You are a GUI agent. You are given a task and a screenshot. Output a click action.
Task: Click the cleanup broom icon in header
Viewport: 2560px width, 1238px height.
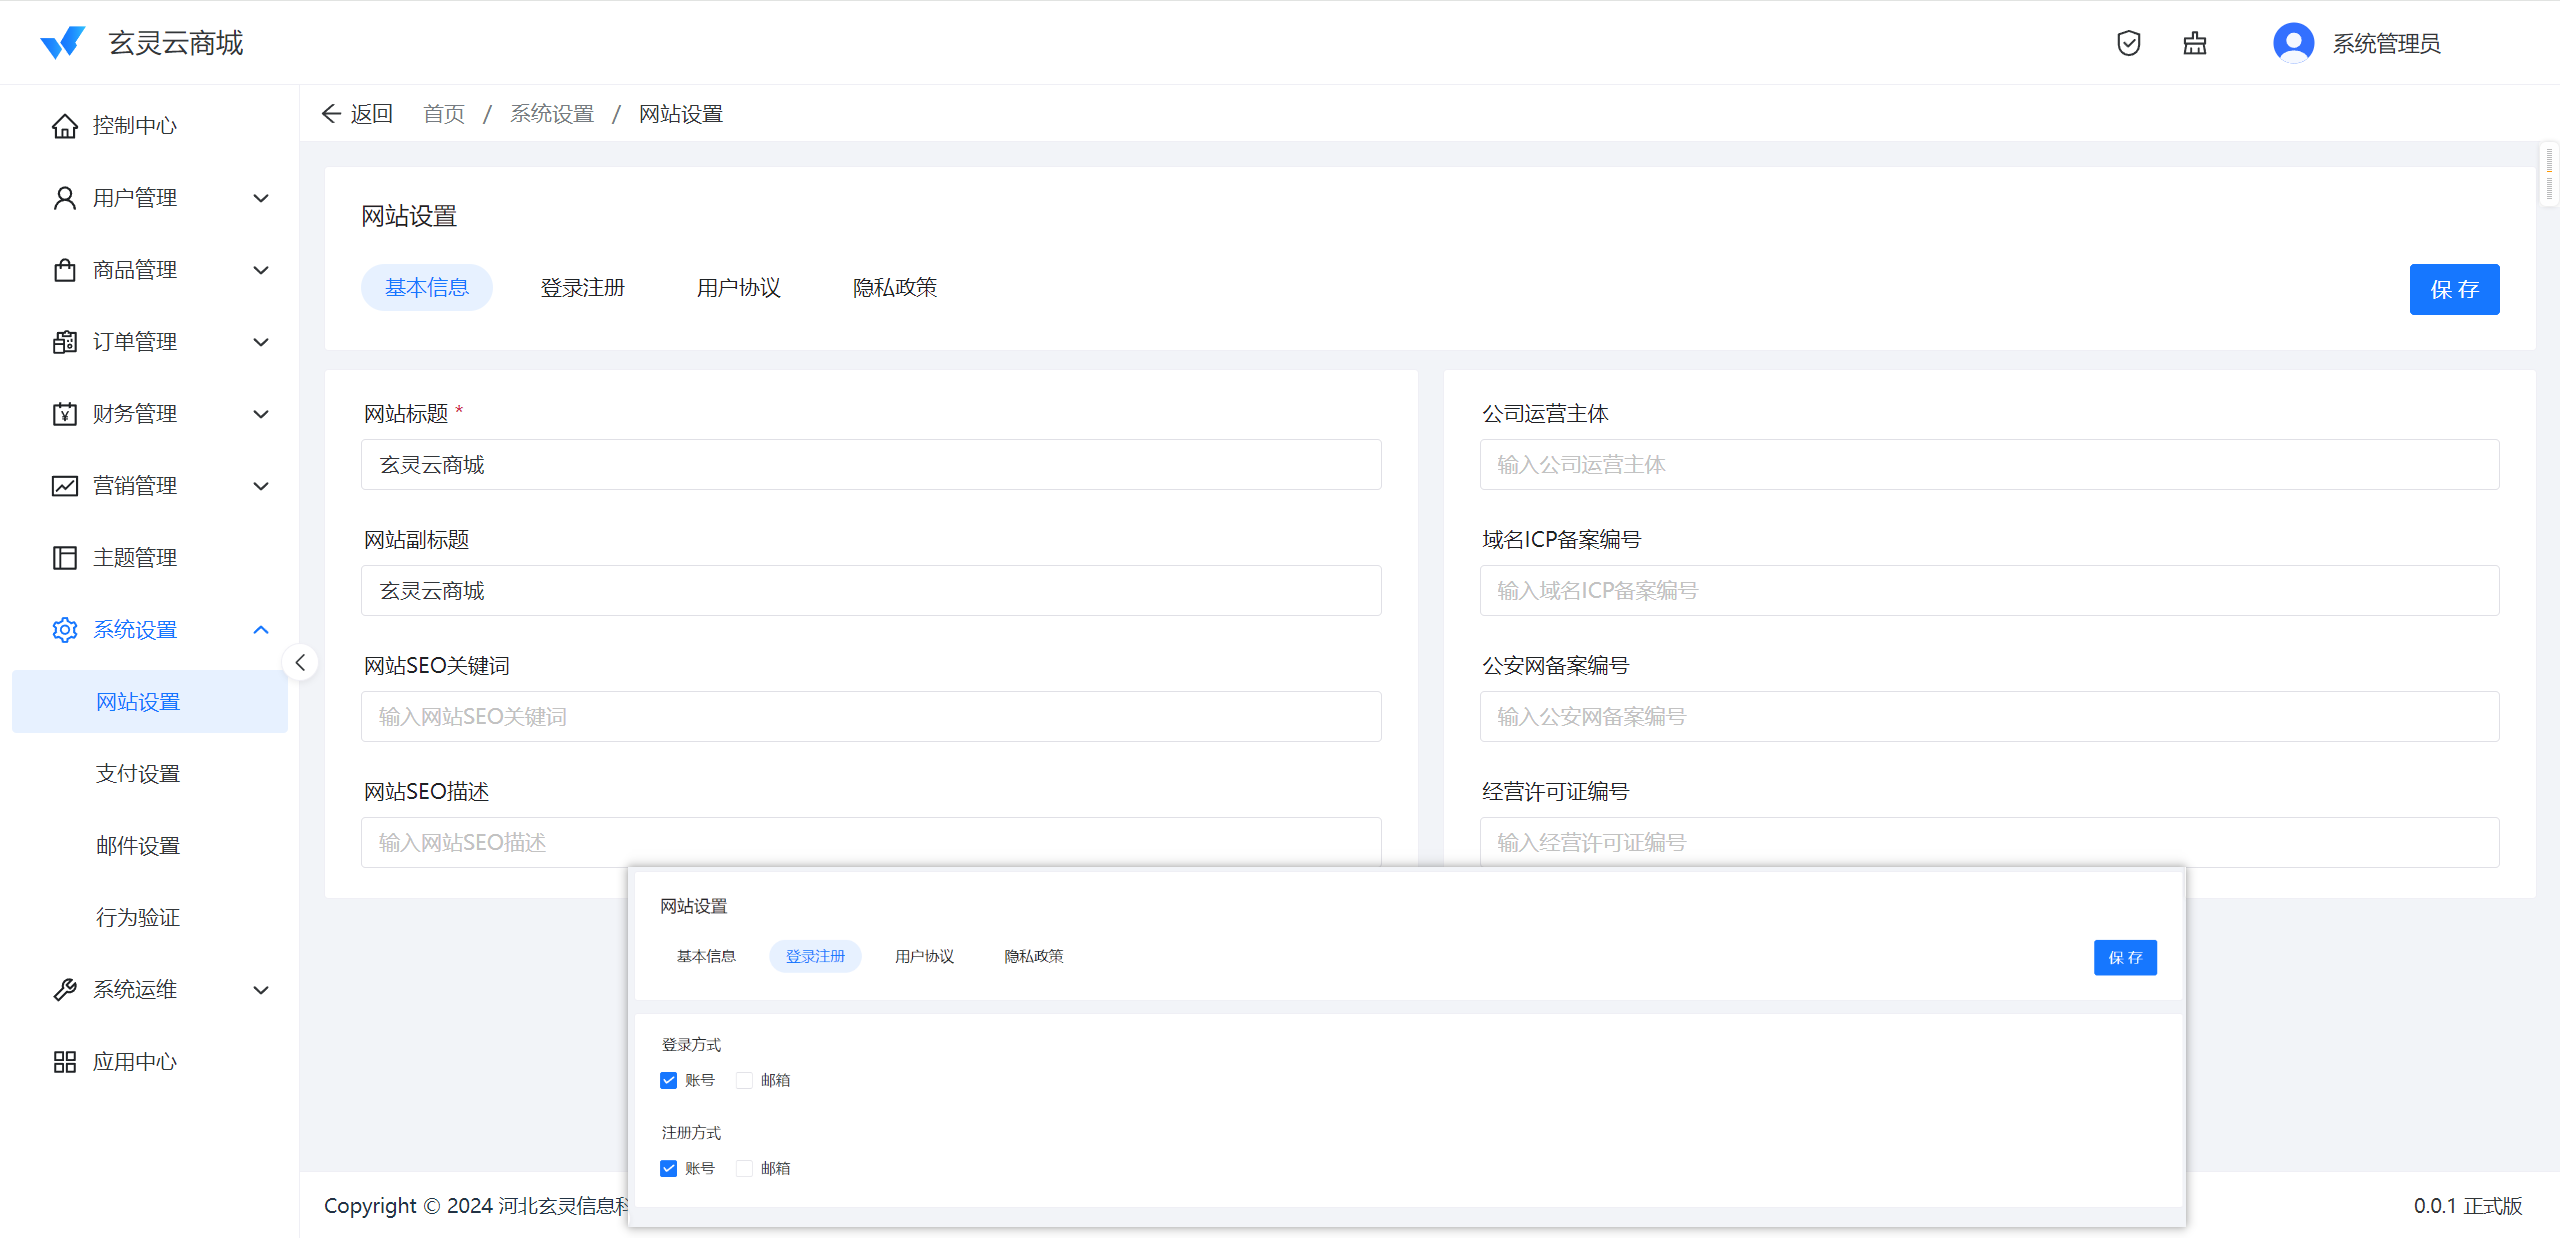(2194, 43)
